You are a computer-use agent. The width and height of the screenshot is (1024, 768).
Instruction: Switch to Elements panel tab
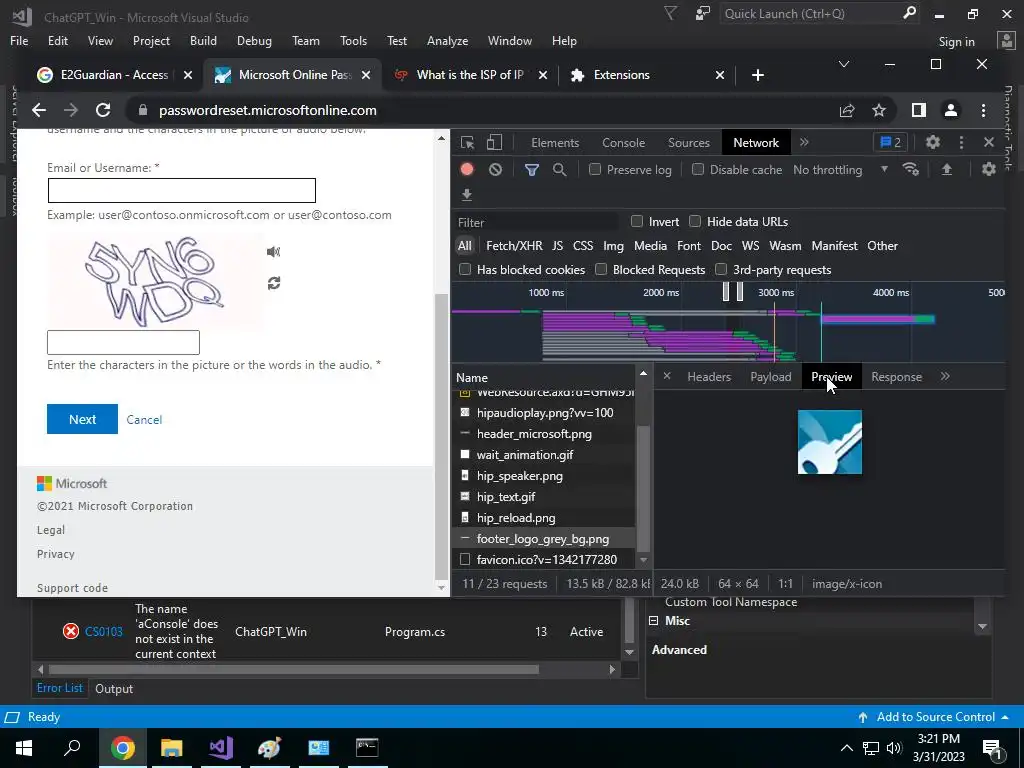tap(555, 142)
